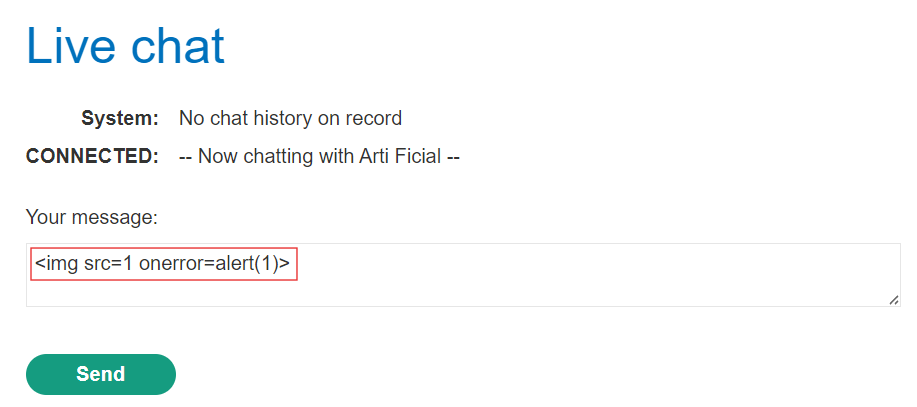917x407 pixels.
Task: Click the word "Now" in the connected status line
Action: (x=217, y=156)
